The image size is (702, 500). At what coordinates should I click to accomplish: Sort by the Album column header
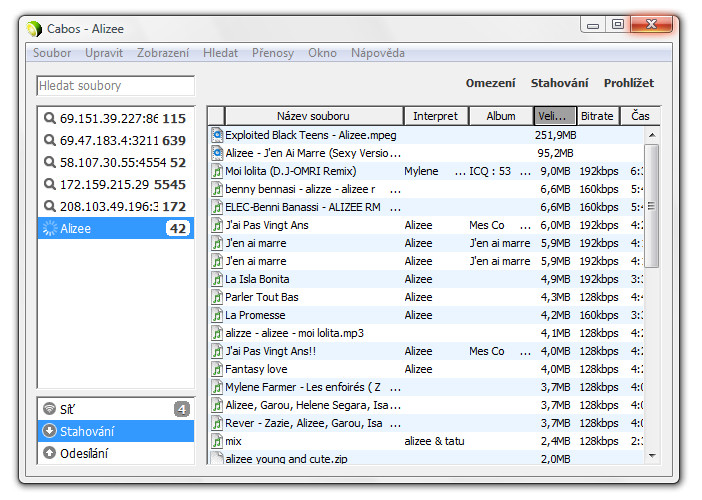pyautogui.click(x=501, y=116)
